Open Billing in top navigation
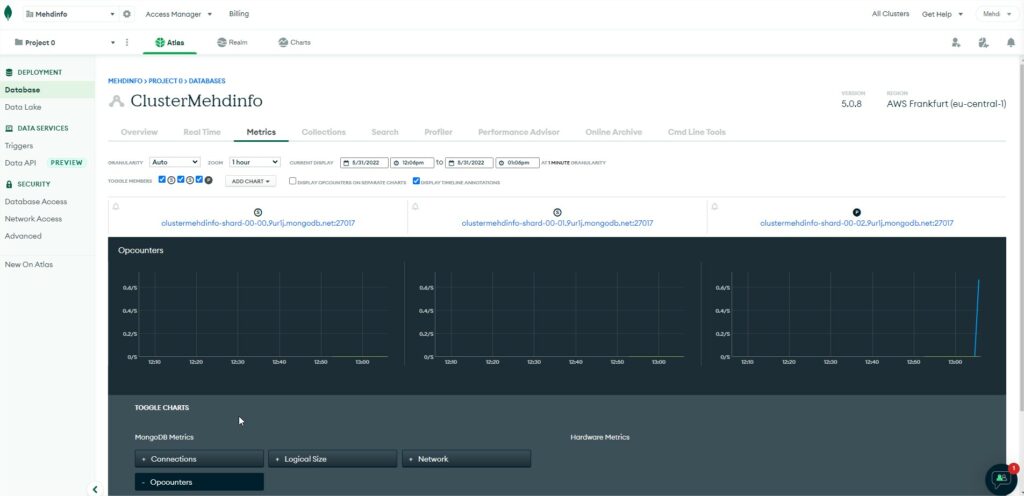This screenshot has height=496, width=1024. [239, 14]
